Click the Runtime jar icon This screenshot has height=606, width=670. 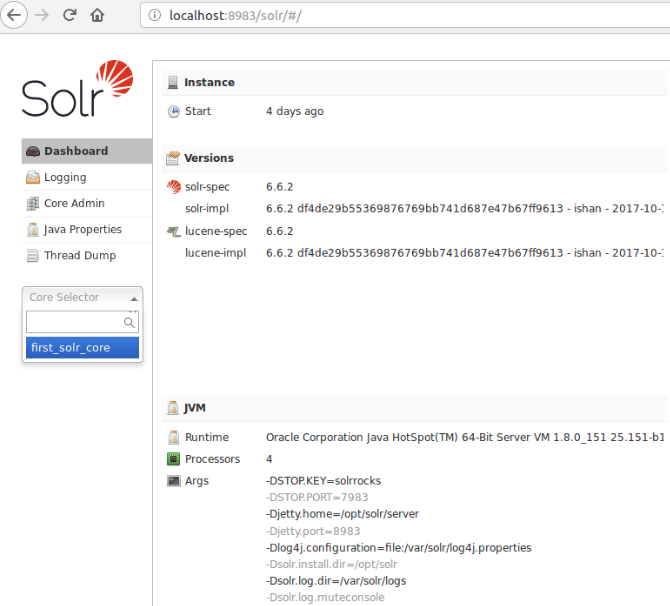click(x=173, y=437)
